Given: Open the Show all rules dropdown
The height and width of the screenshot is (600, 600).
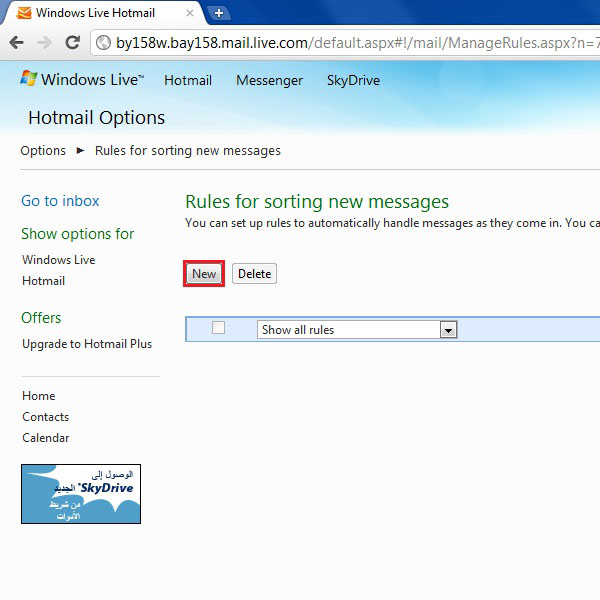Looking at the screenshot, I should (357, 329).
